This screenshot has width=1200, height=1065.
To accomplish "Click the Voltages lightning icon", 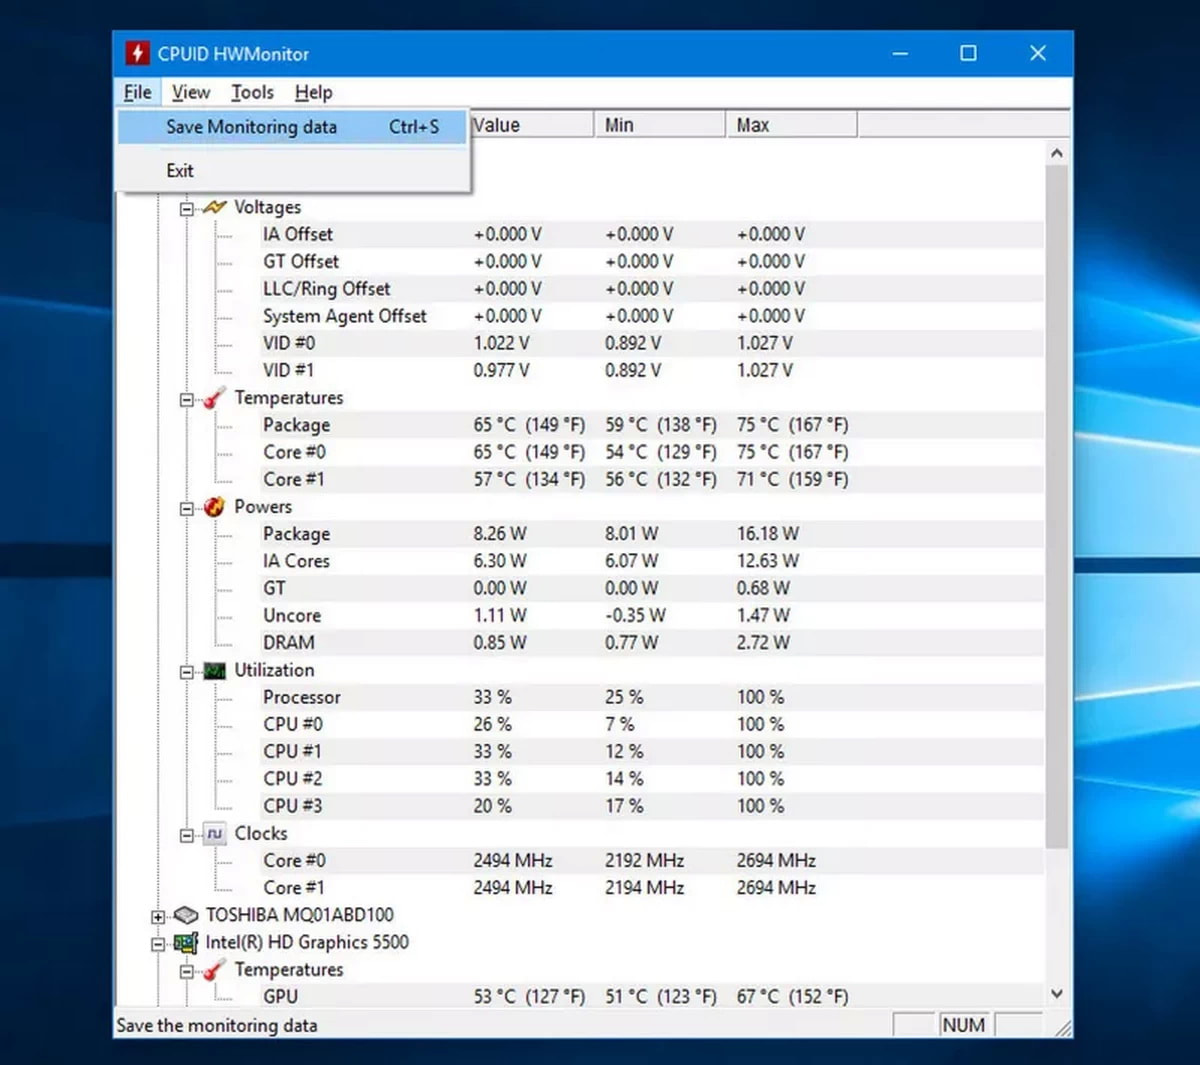I will [x=214, y=207].
